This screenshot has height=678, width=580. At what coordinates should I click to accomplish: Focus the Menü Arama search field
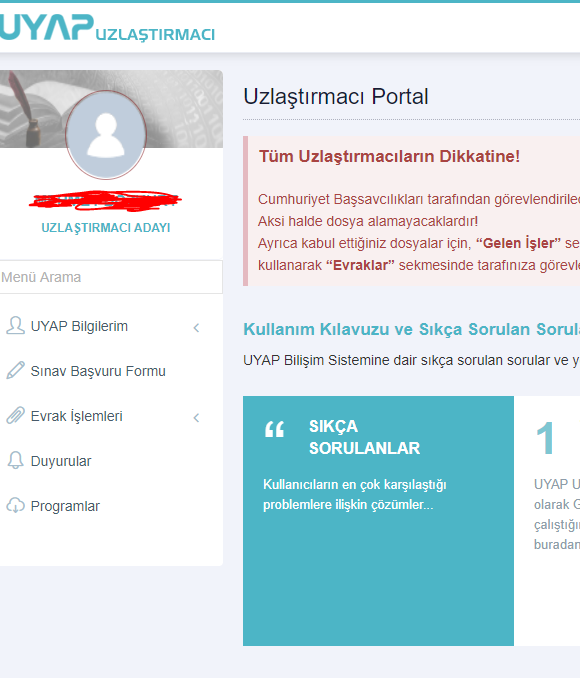pos(111,277)
